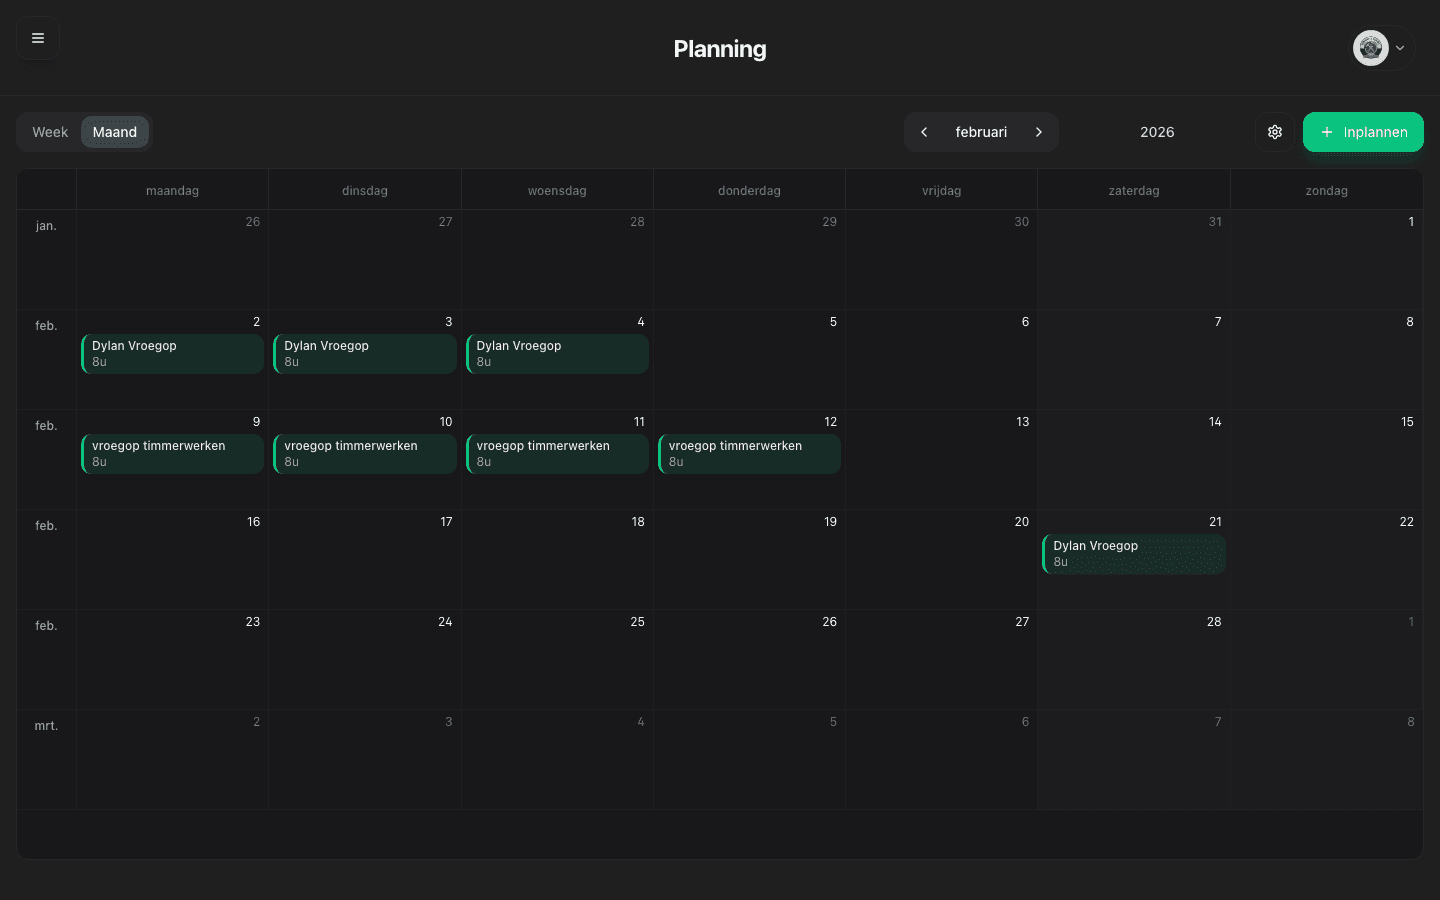Image resolution: width=1440 pixels, height=900 pixels.
Task: Select Dylan Vroegop shift on February 4
Action: pos(557,354)
